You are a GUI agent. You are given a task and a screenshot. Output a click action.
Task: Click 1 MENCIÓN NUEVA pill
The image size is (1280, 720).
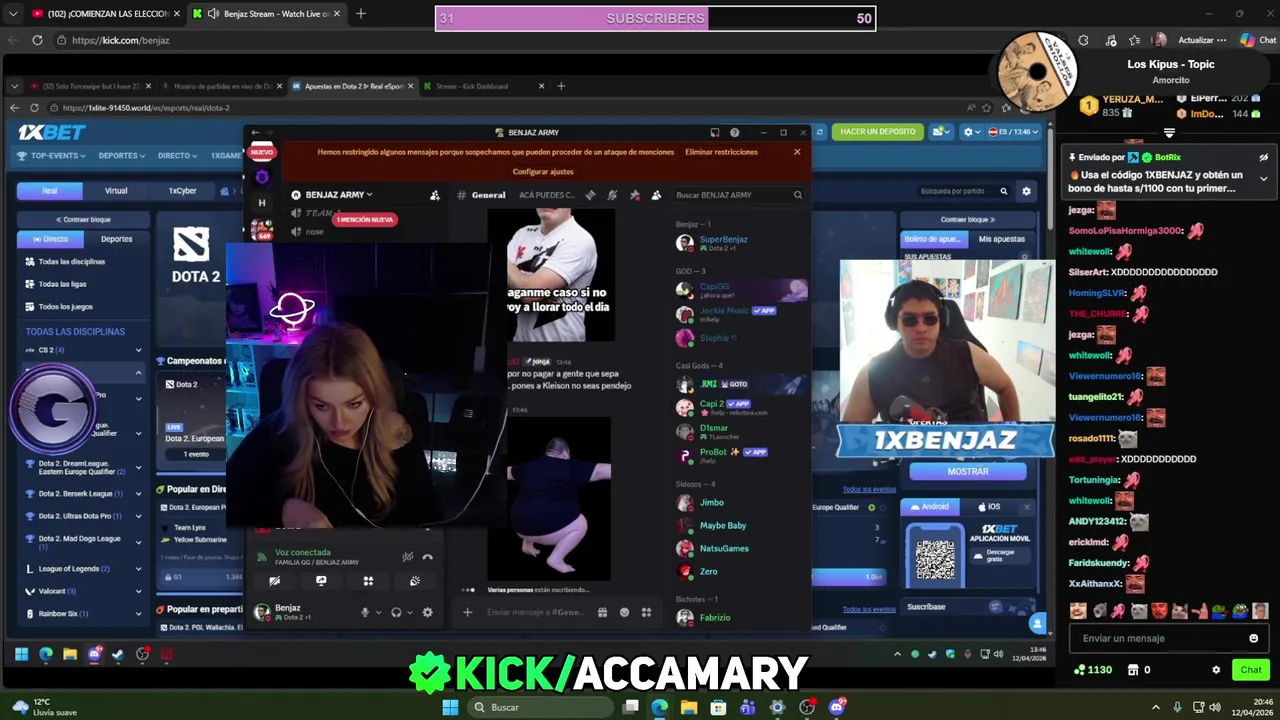point(364,219)
